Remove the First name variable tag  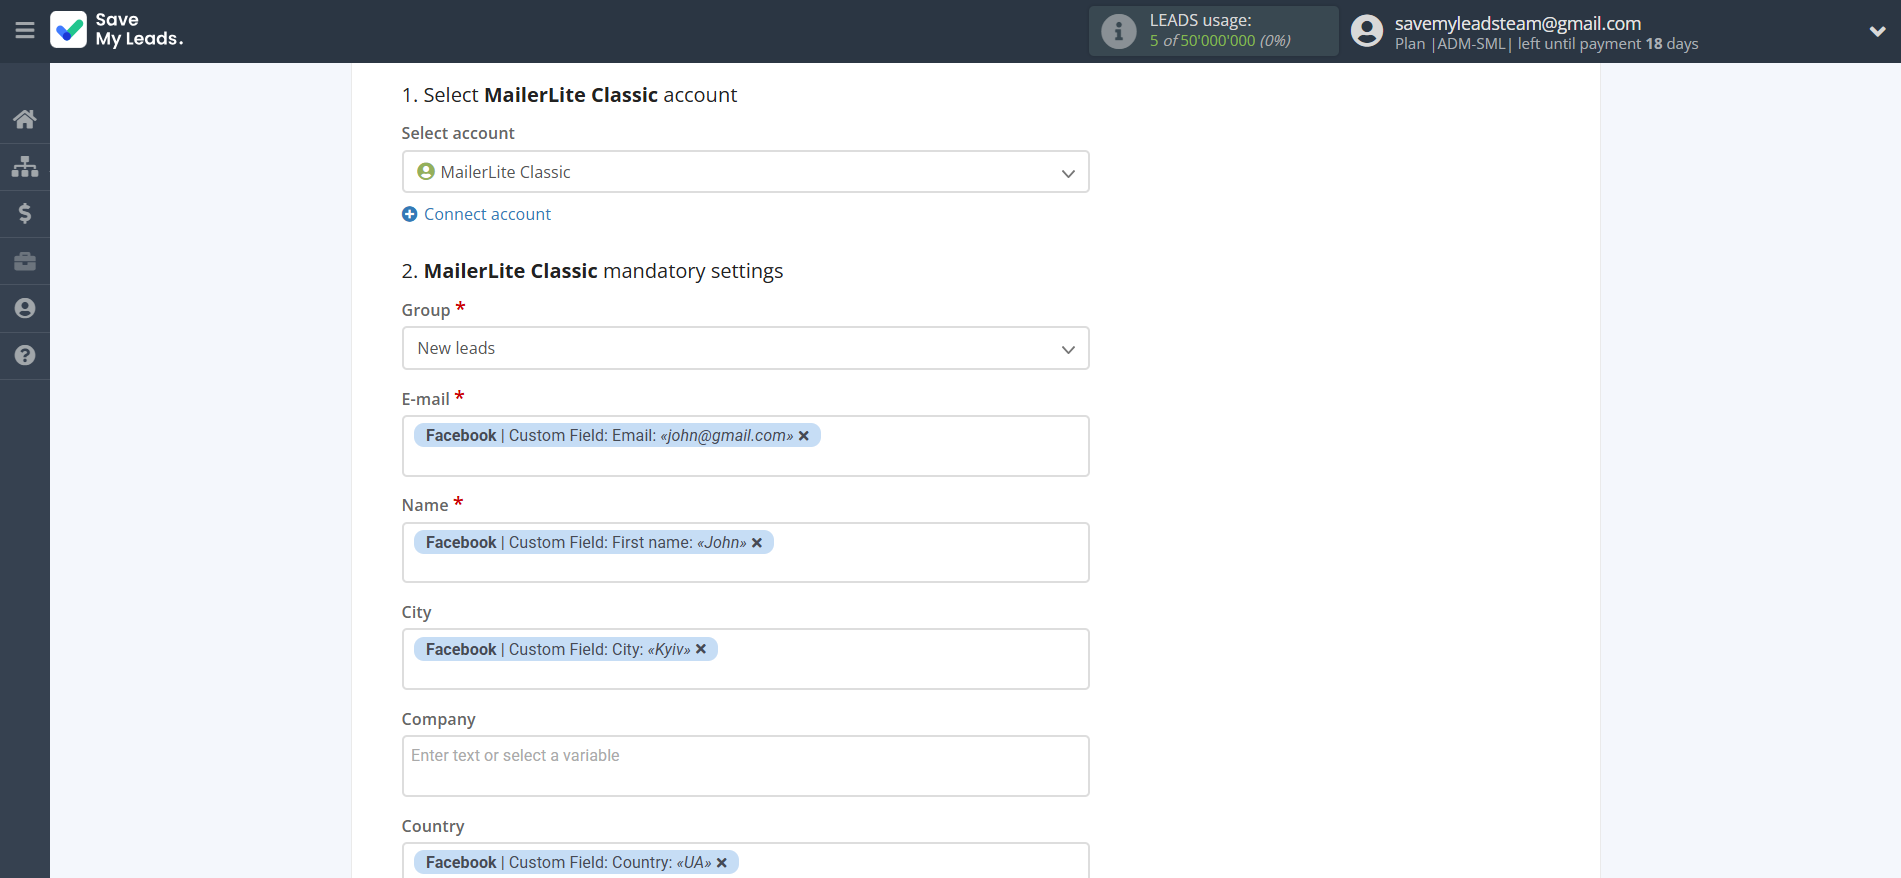point(757,543)
